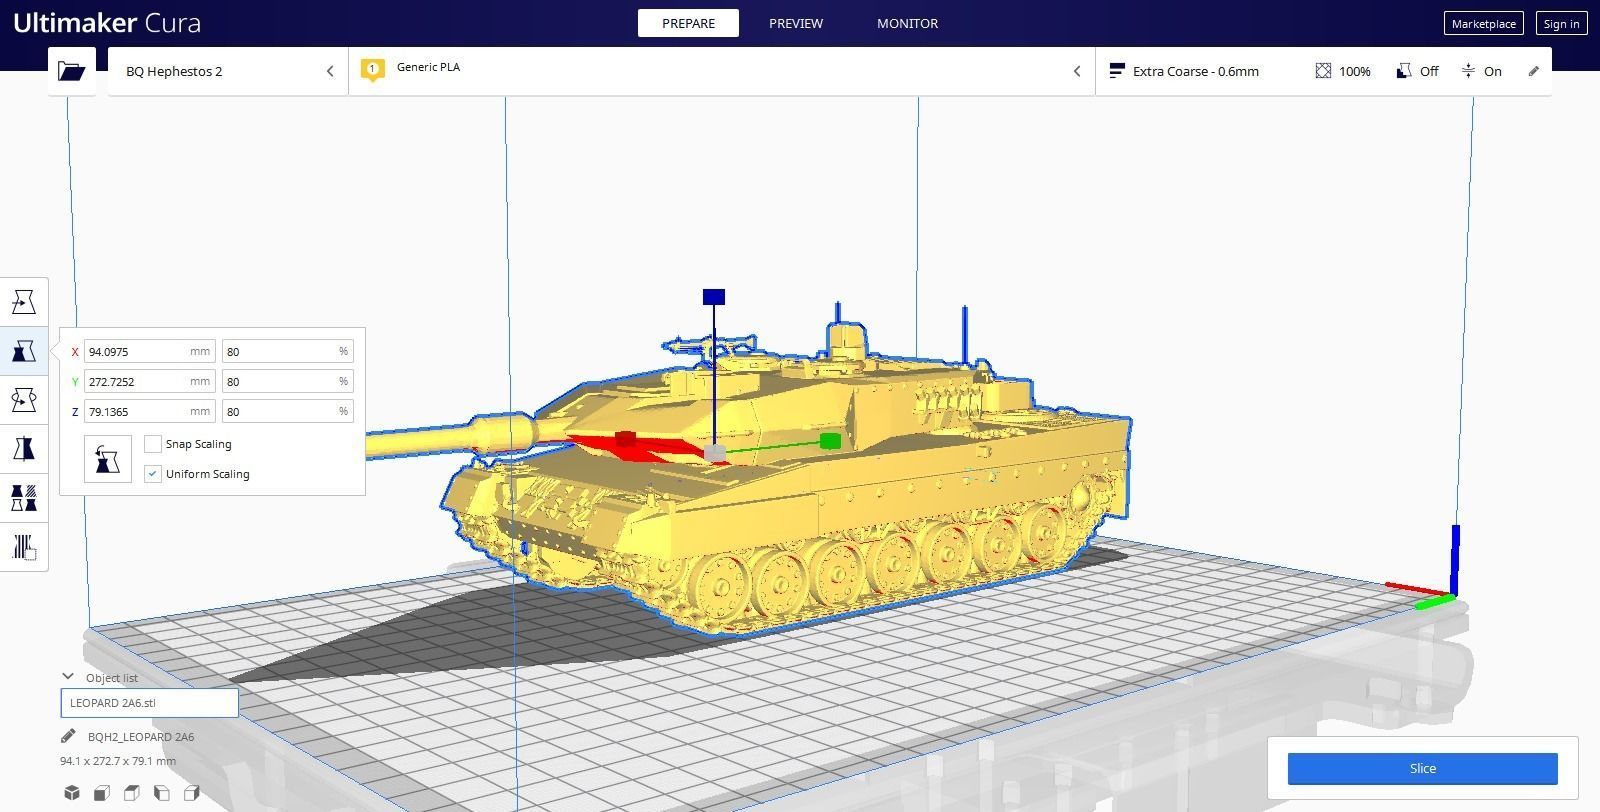
Task: Disable Uniform Scaling checkbox
Action: [153, 474]
